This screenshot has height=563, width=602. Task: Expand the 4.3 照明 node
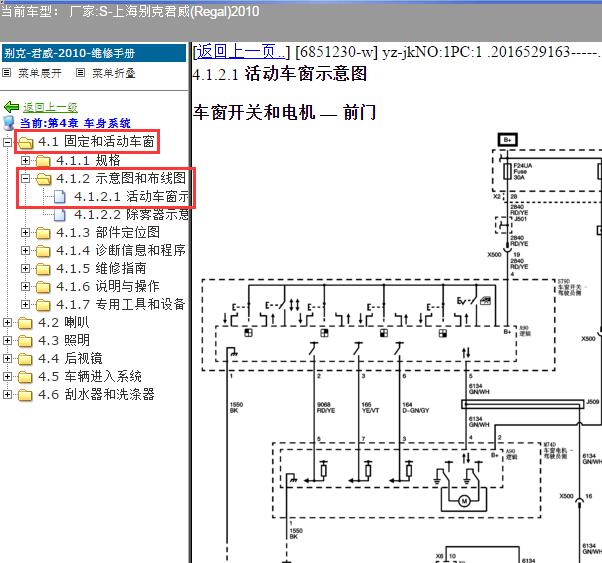(x=7, y=341)
